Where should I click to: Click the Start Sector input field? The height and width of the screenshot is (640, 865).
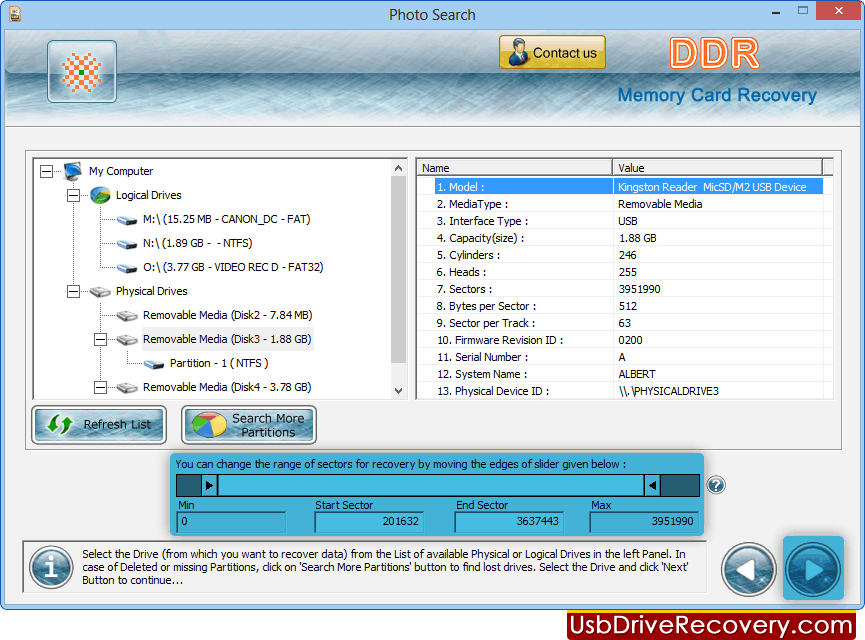[x=369, y=522]
